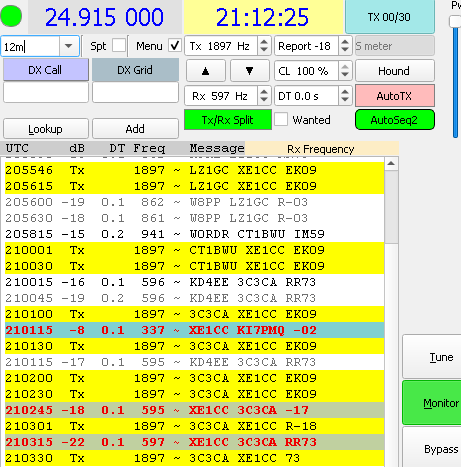Image resolution: width=462 pixels, height=467 pixels.
Task: Focus the DX Call input field
Action: pyautogui.click(x=46, y=92)
